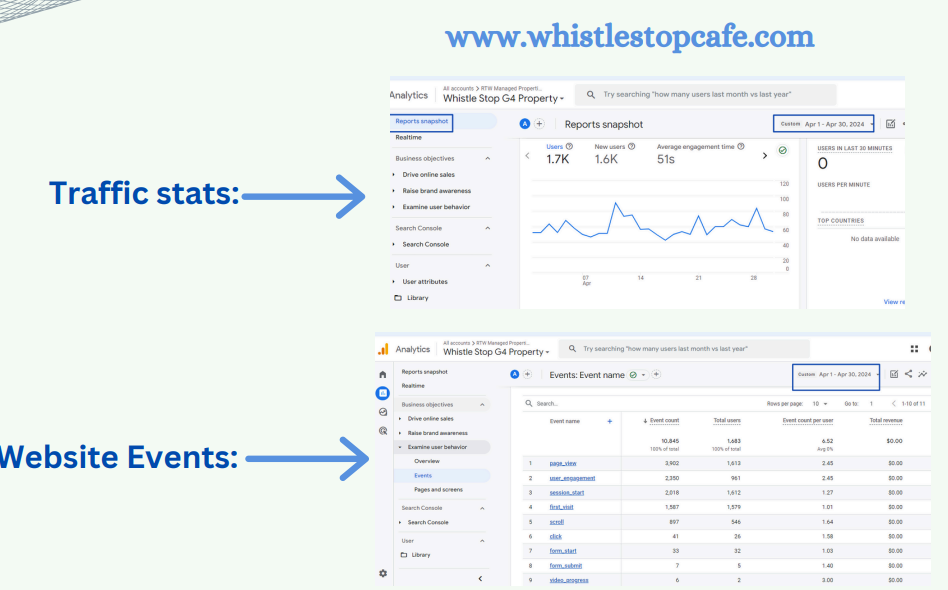Screen dimensions: 948x590
Task: Sort table by Total users column
Action: pos(727,421)
